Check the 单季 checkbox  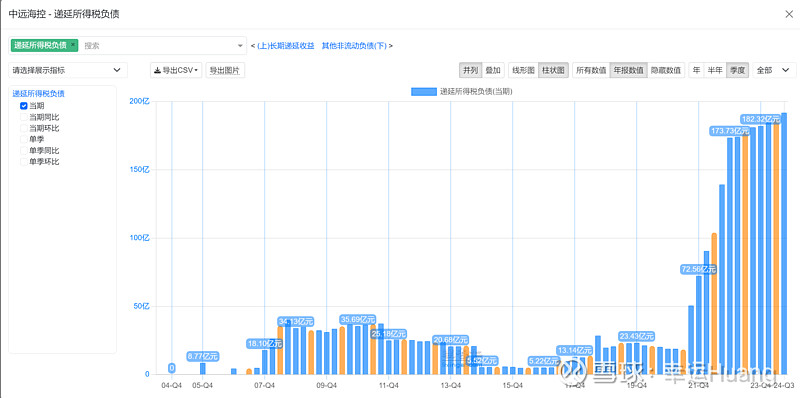23,139
